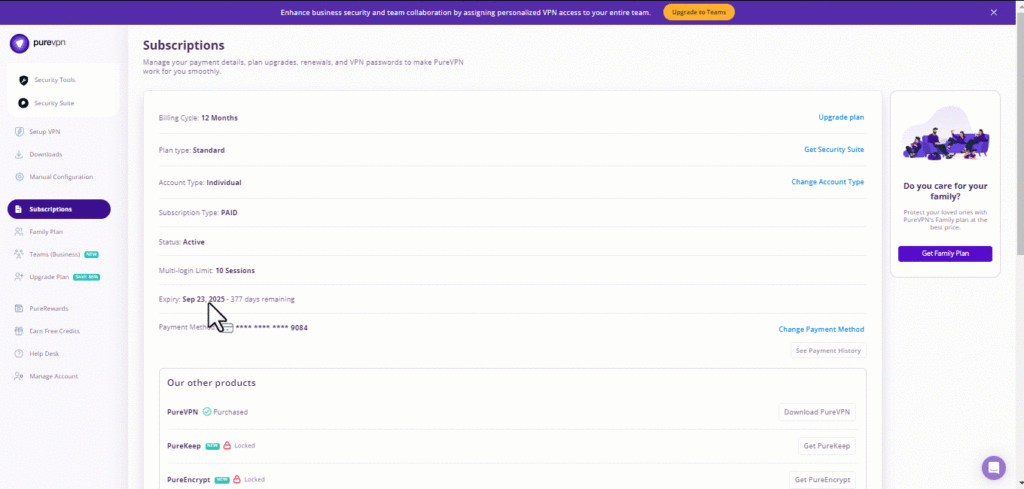The height and width of the screenshot is (489, 1024).
Task: Click Change Payment Method link
Action: (x=821, y=329)
